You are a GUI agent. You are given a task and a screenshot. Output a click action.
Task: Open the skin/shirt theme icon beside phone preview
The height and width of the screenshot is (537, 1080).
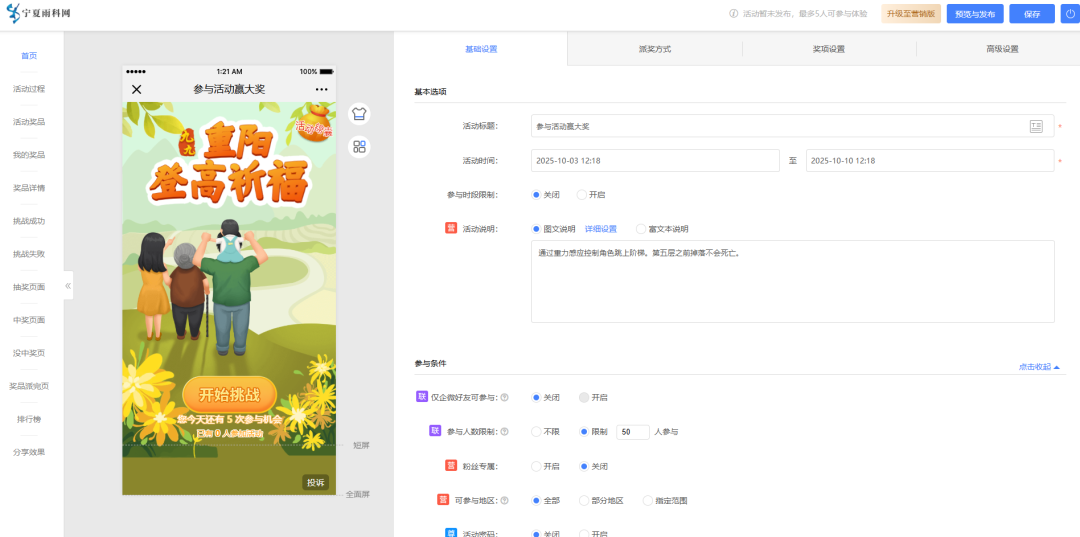coord(359,114)
